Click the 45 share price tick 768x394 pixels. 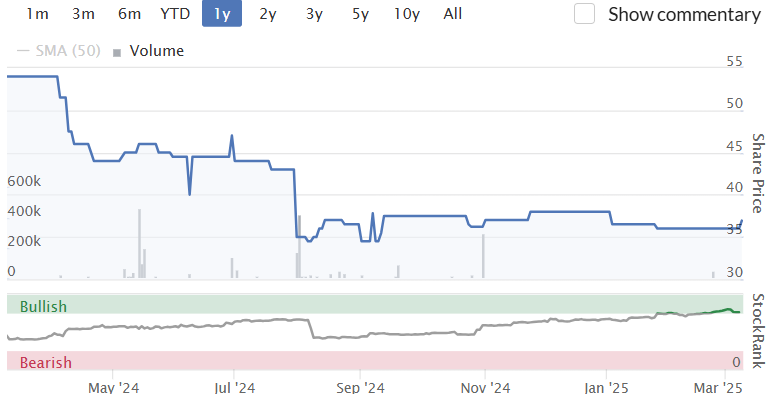734,146
